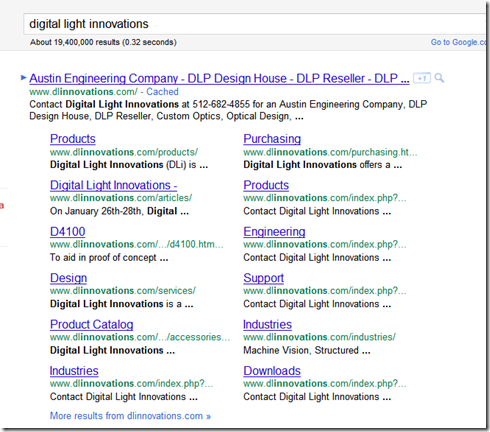Click the www.dlinnovations.com/products/ URL text
Image resolution: width=490 pixels, height=432 pixels.
click(124, 152)
